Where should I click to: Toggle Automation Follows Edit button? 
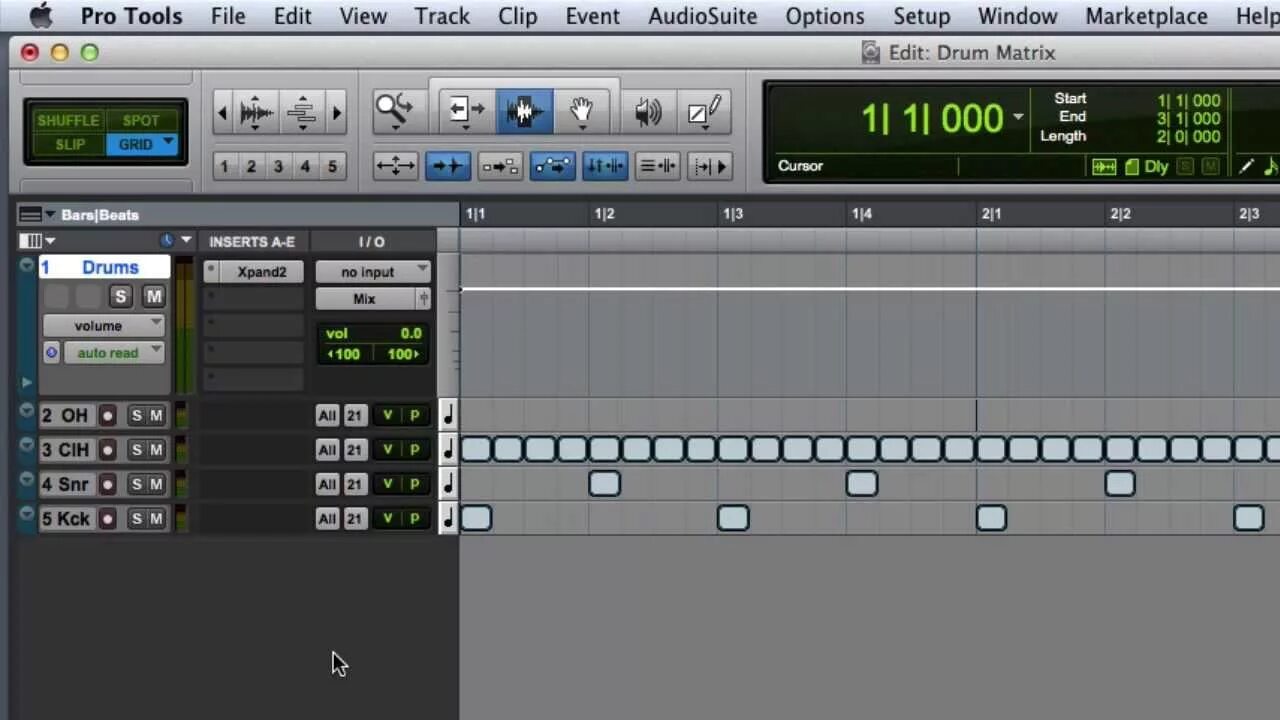click(552, 166)
